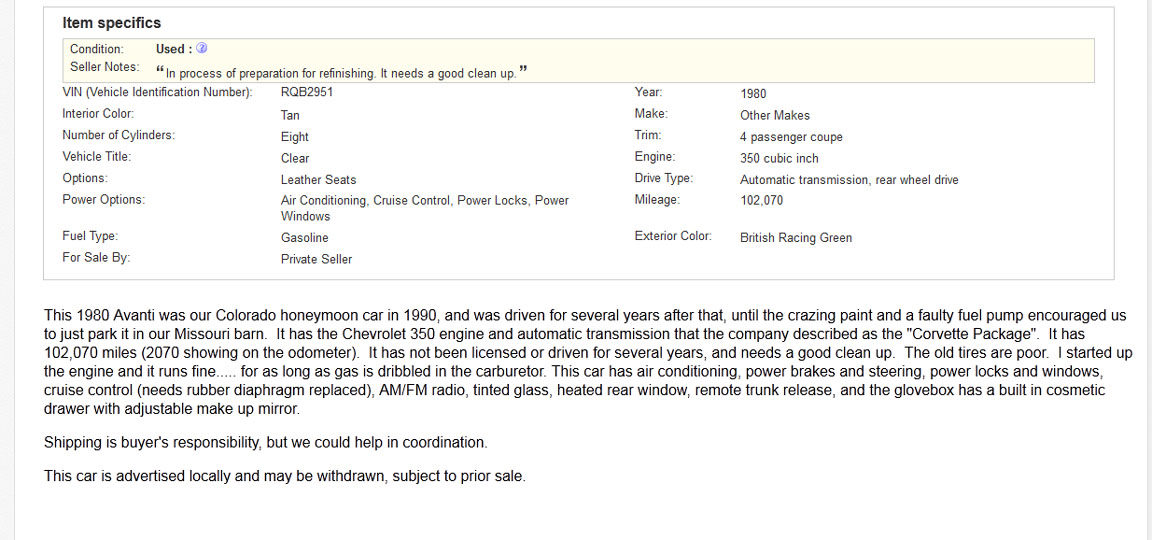Click the shipping responsibility paragraph
This screenshot has width=1152, height=540.
[265, 442]
